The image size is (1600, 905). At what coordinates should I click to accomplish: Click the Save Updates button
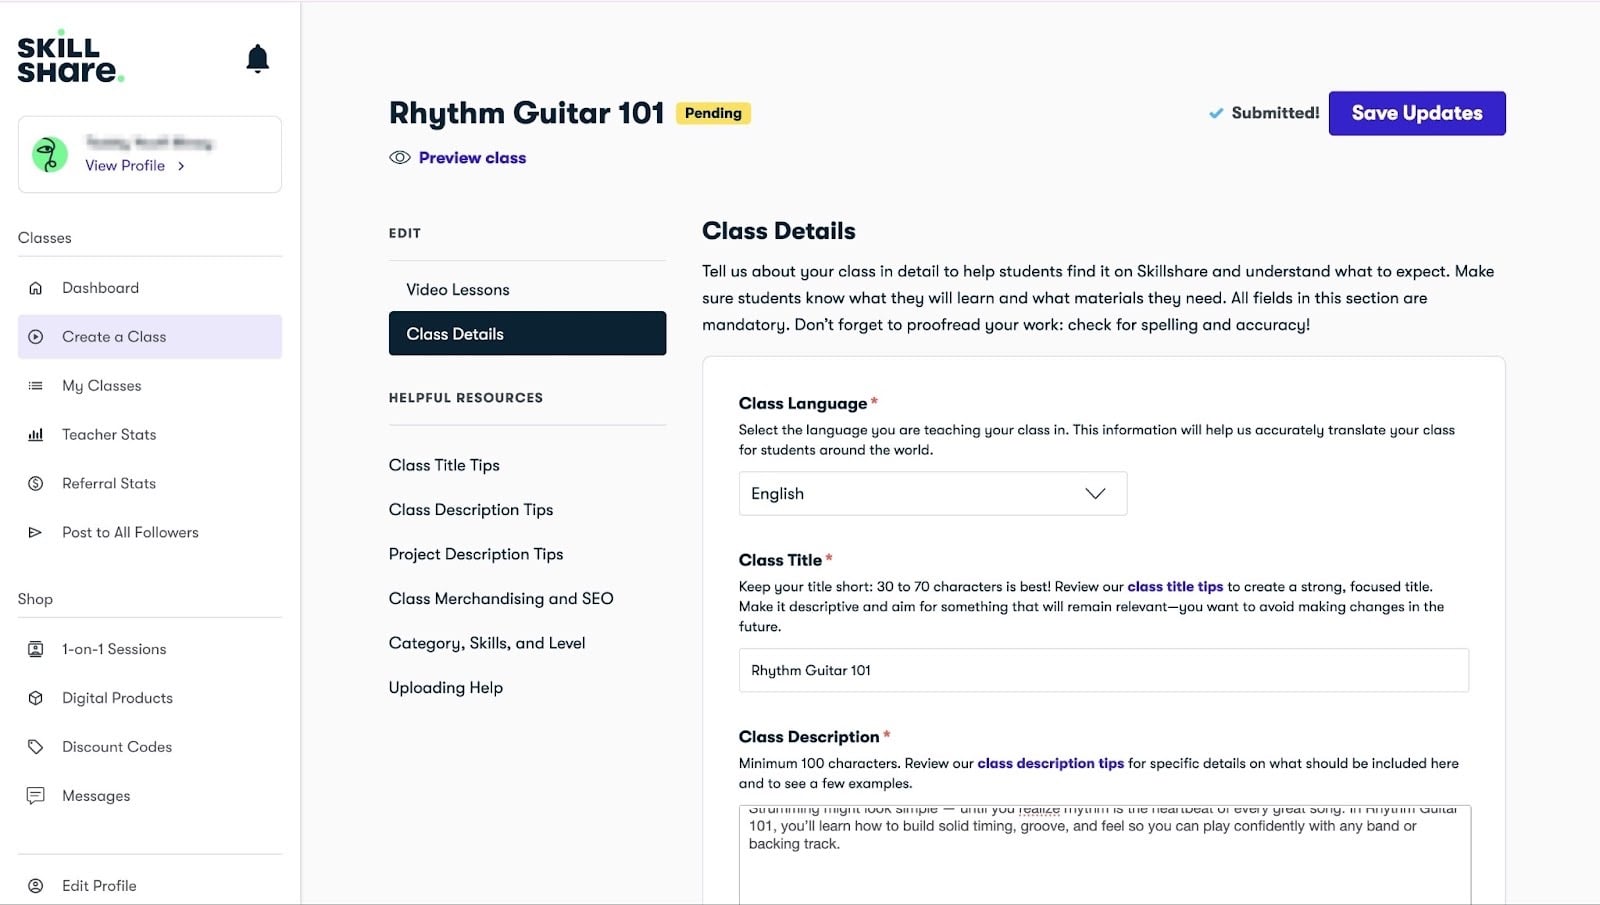pyautogui.click(x=1417, y=113)
